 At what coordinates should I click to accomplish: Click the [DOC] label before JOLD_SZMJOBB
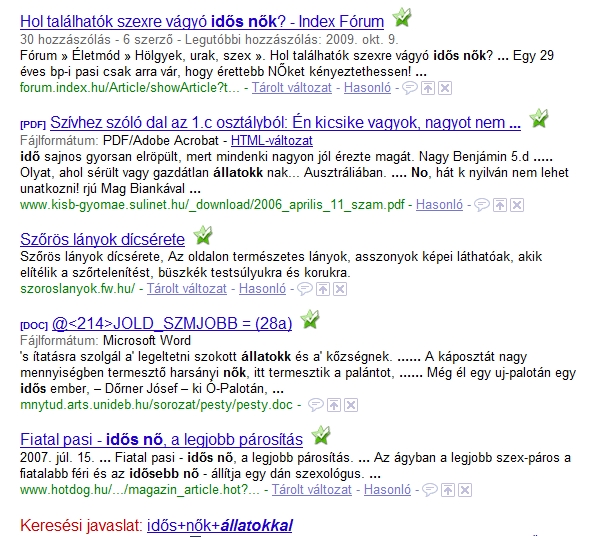click(x=34, y=326)
